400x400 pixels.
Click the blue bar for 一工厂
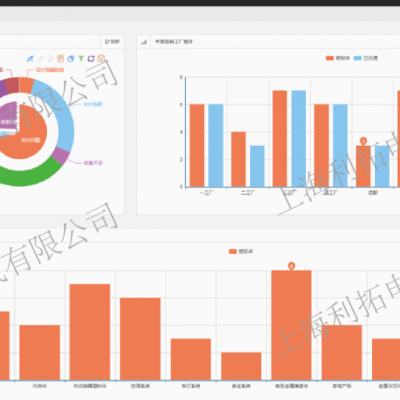pyautogui.click(x=216, y=146)
